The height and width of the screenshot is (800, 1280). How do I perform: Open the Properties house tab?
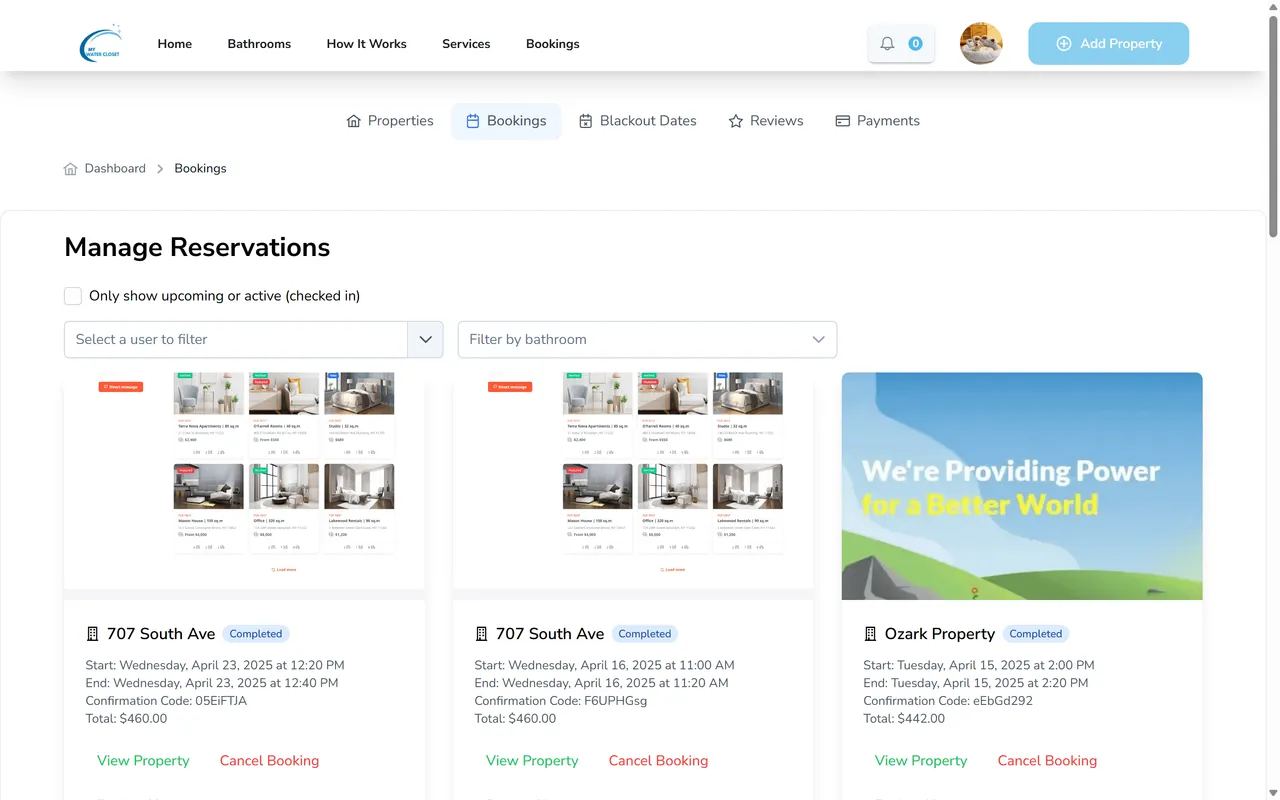pos(389,121)
